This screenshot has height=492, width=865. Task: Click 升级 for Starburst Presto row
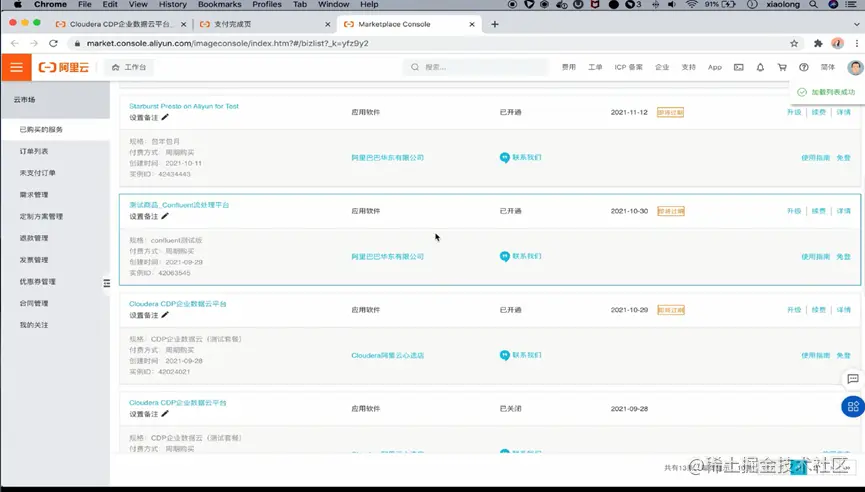[x=794, y=112]
